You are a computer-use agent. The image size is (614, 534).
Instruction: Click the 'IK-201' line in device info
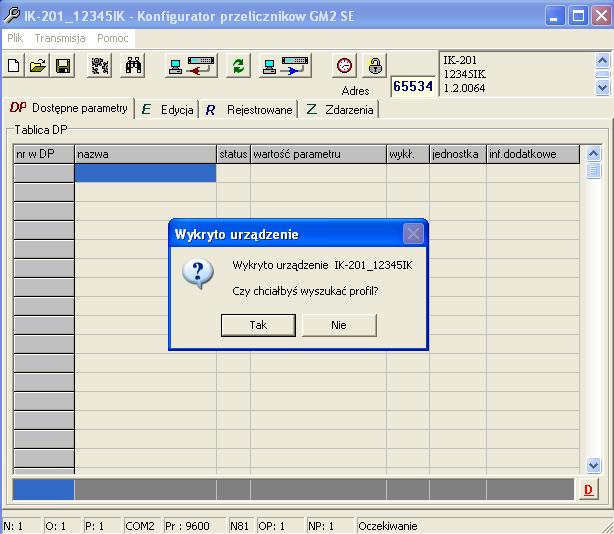click(460, 60)
